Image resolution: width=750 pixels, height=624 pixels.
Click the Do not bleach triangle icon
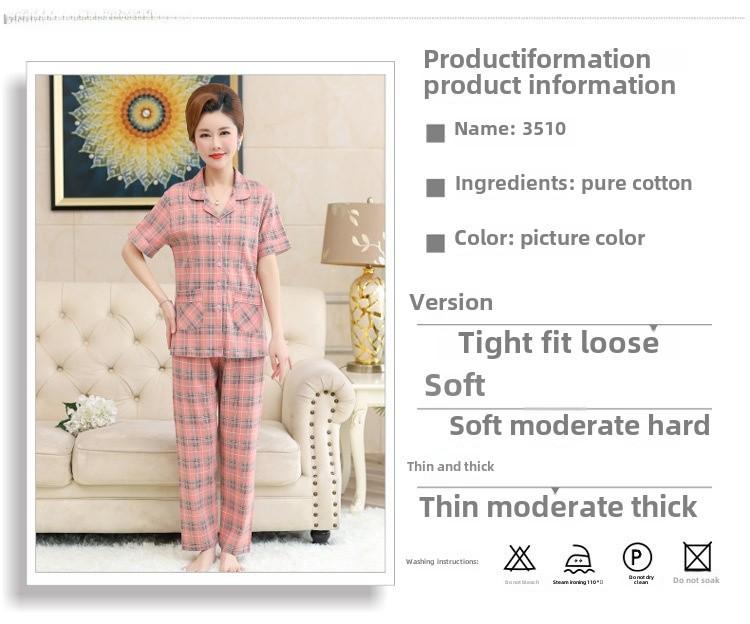click(519, 558)
